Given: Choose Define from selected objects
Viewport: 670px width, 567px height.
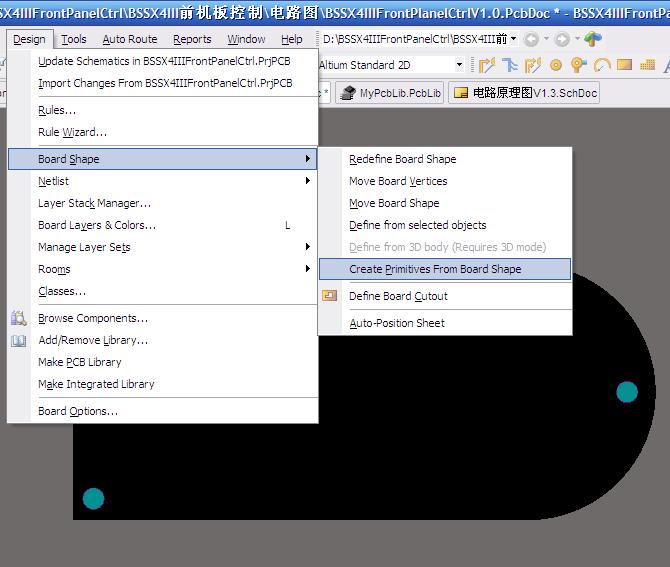Looking at the screenshot, I should (x=445, y=225).
